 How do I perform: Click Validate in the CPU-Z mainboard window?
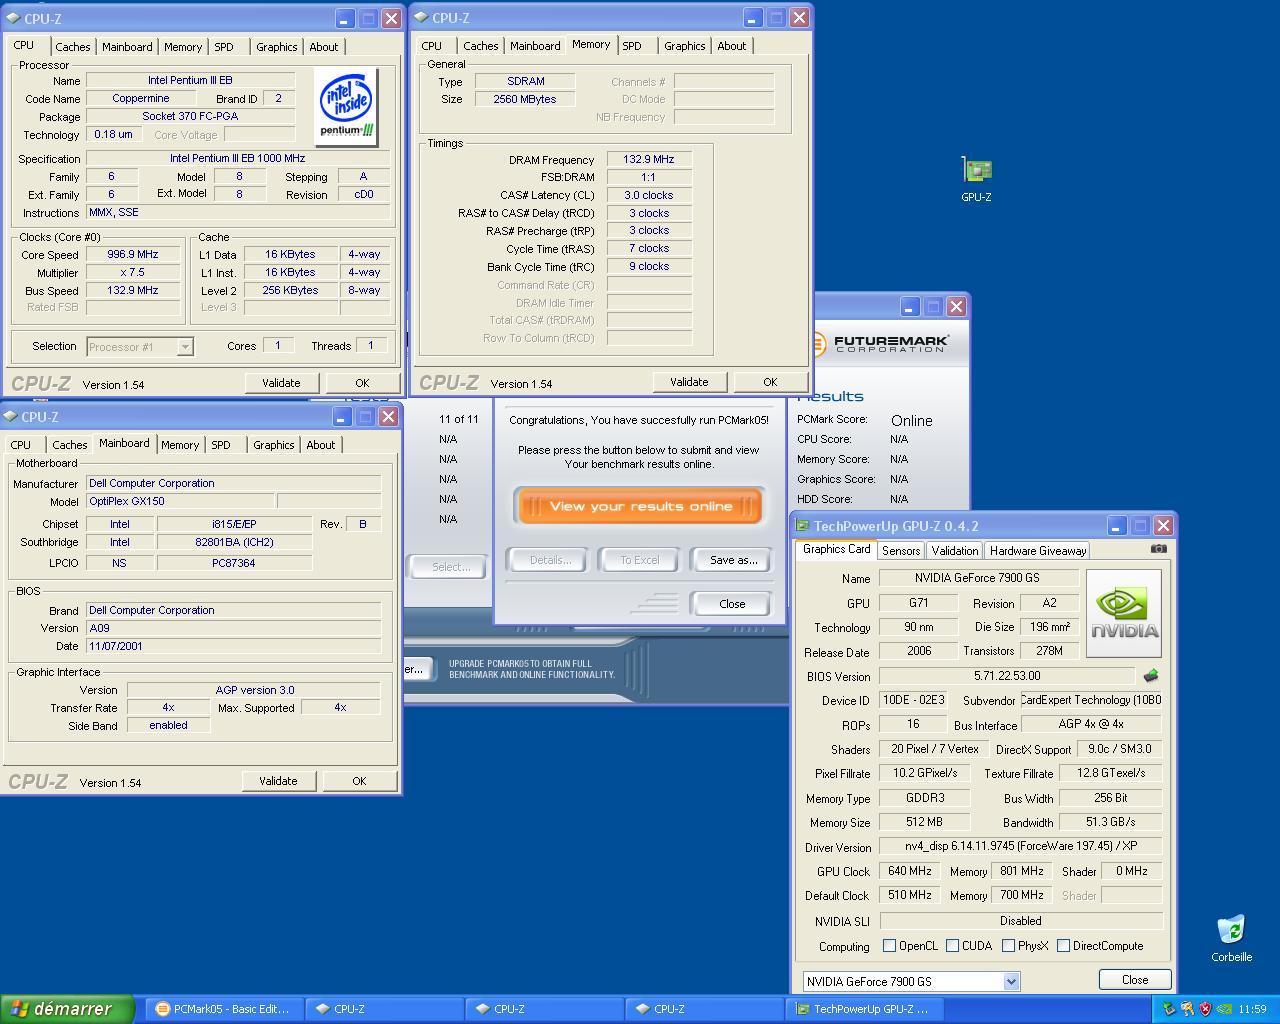[278, 781]
